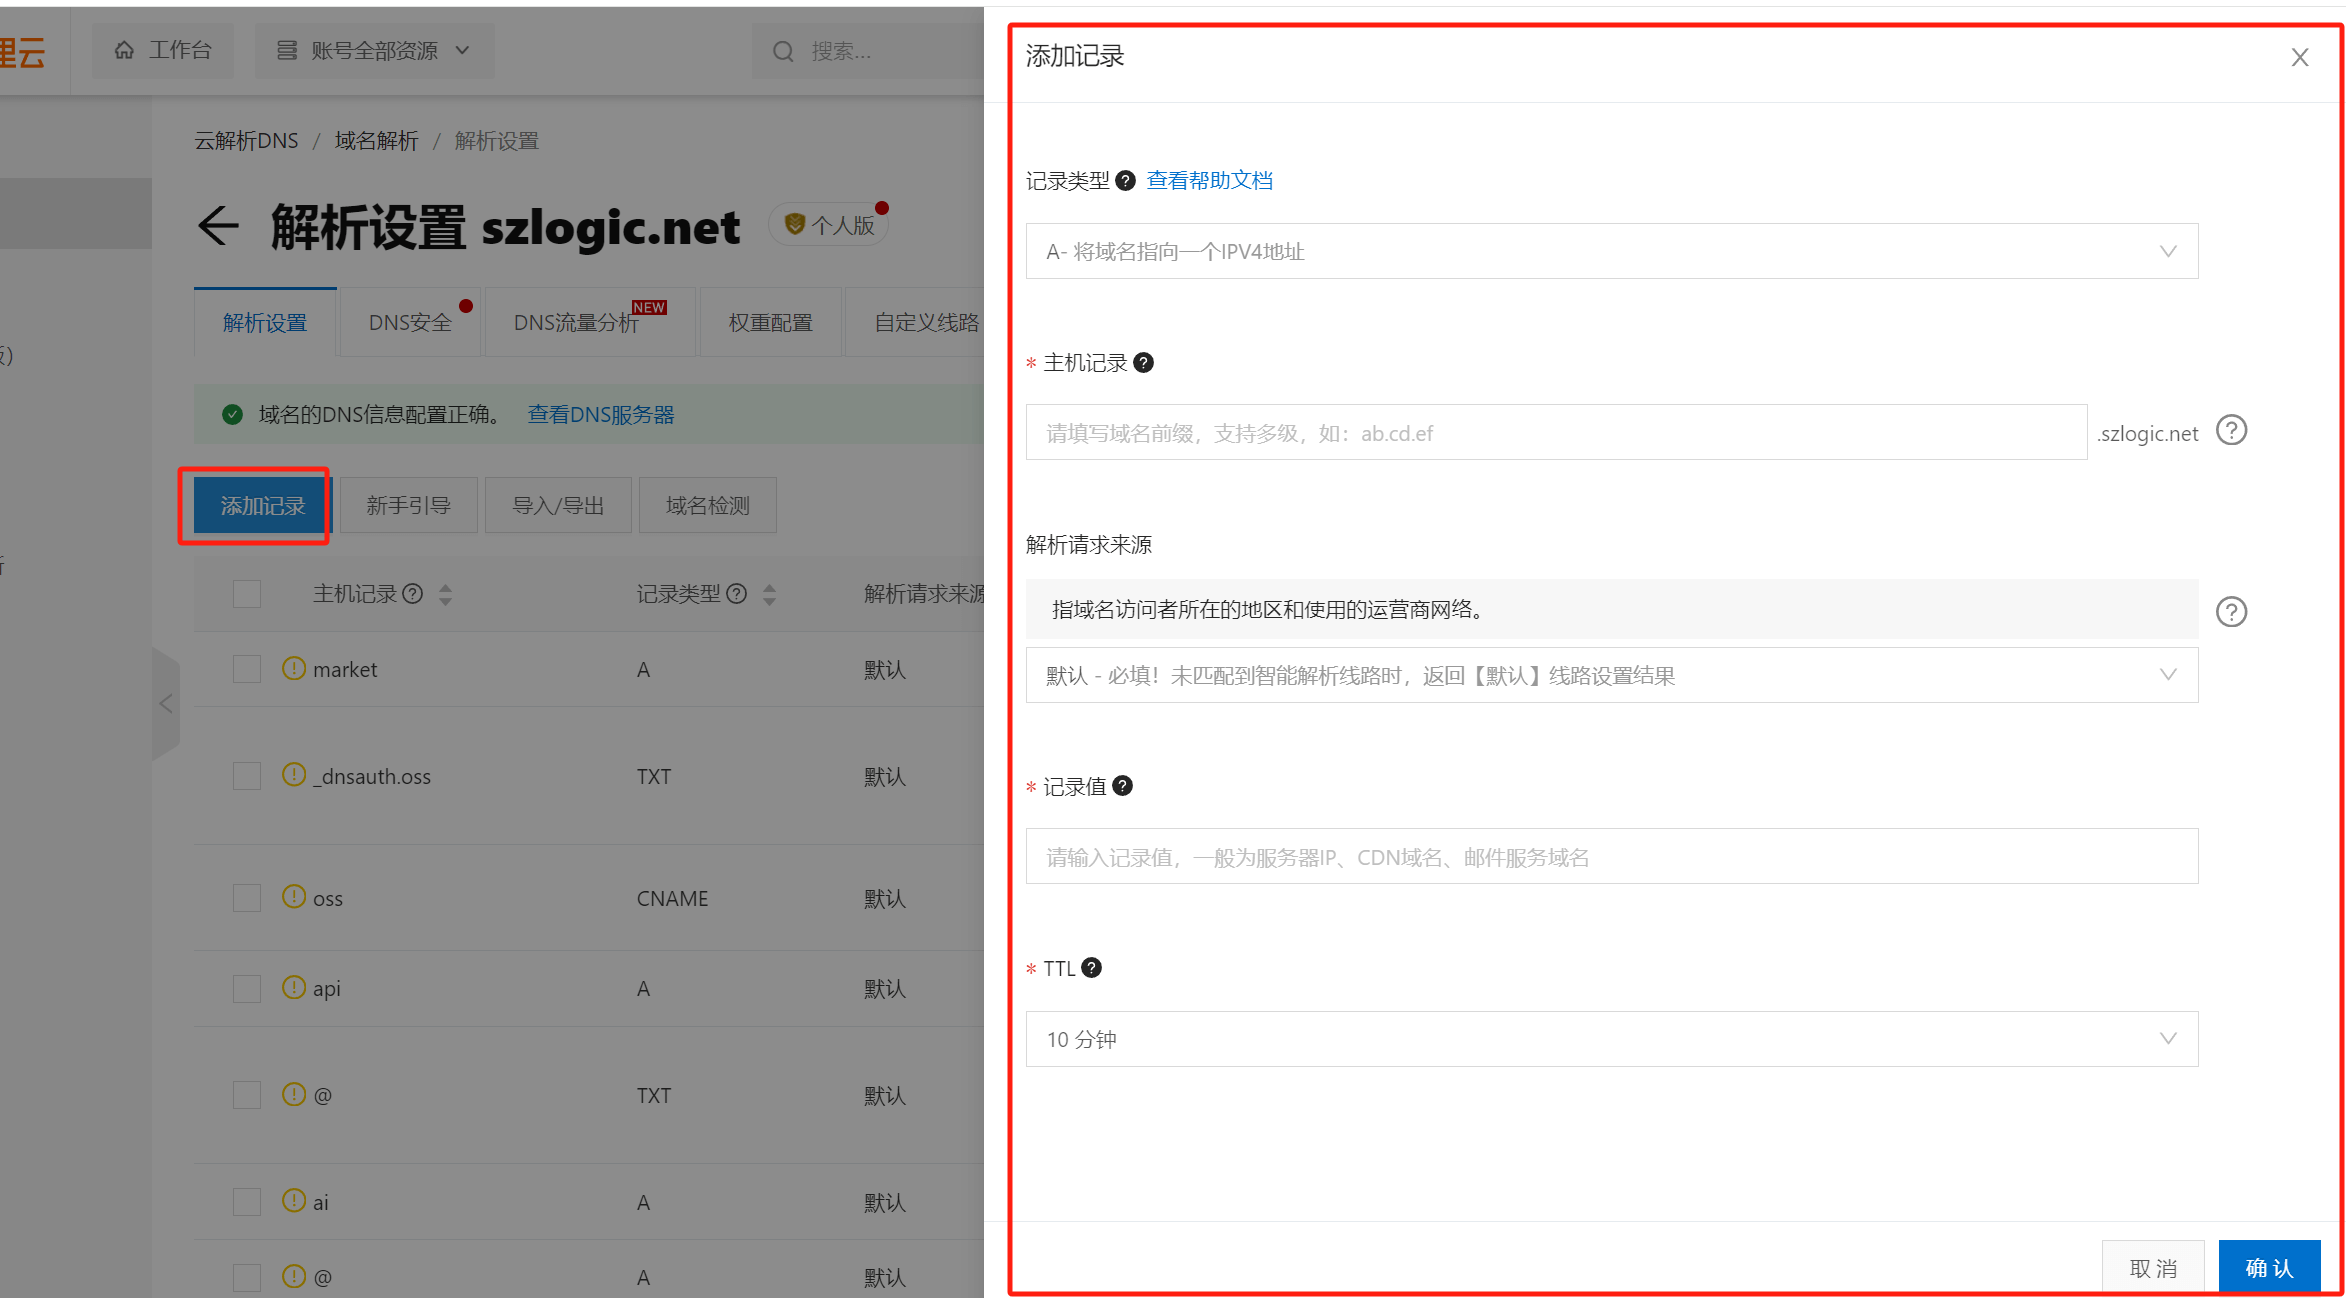Click the search icon in the top bar
This screenshot has height=1298, width=2346.
click(784, 50)
